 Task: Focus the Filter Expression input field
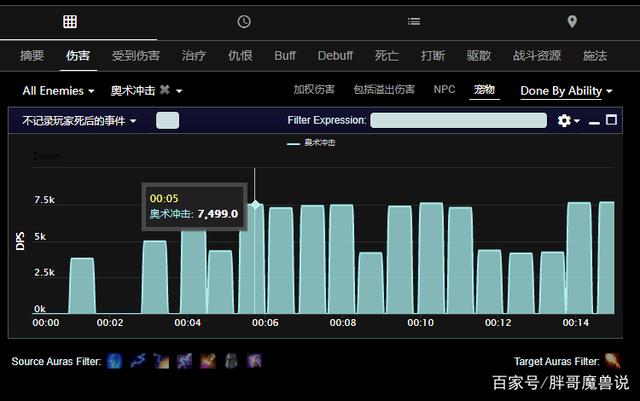click(x=458, y=120)
